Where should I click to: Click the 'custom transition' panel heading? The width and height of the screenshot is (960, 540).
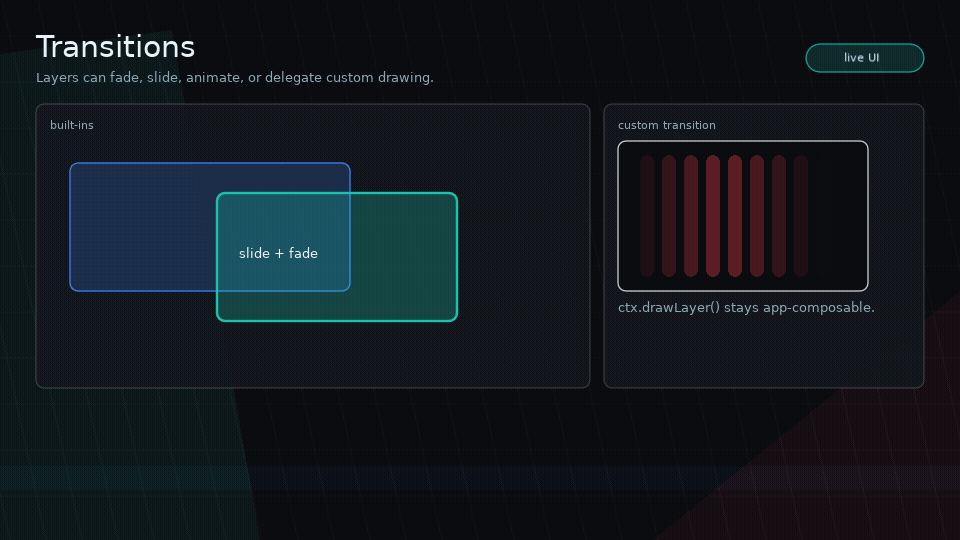(667, 125)
